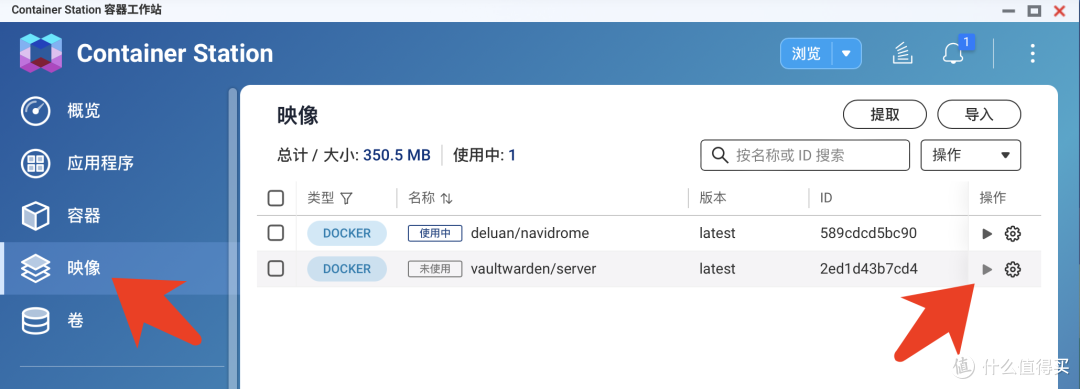Click latest version of deluan/navidrome

(717, 233)
